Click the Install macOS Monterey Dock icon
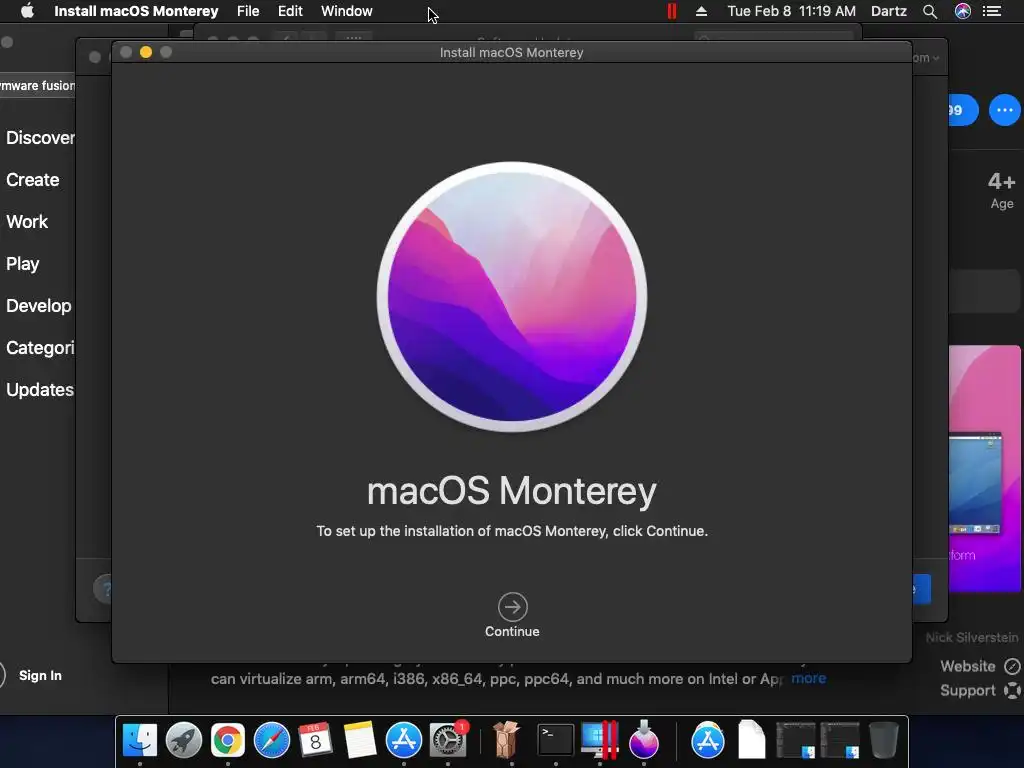Viewport: 1024px width, 768px height. click(644, 740)
